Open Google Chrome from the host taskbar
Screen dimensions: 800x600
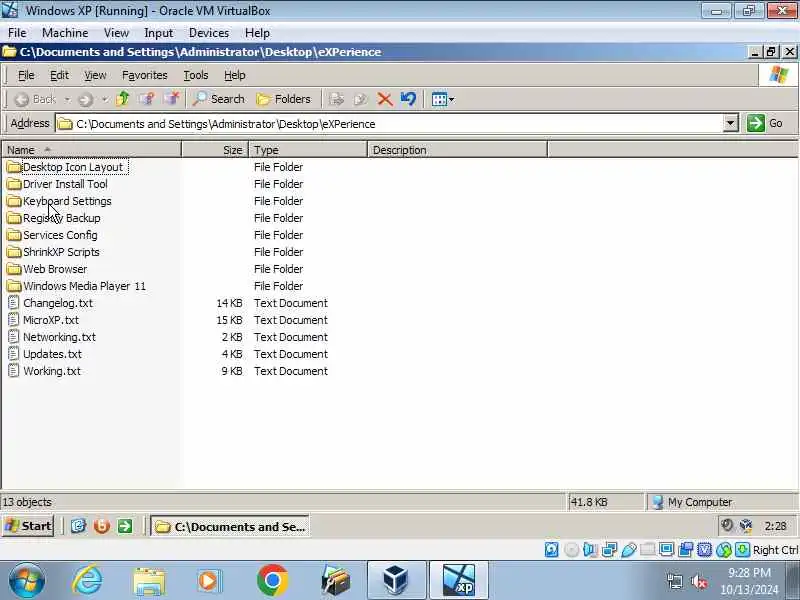(272, 580)
